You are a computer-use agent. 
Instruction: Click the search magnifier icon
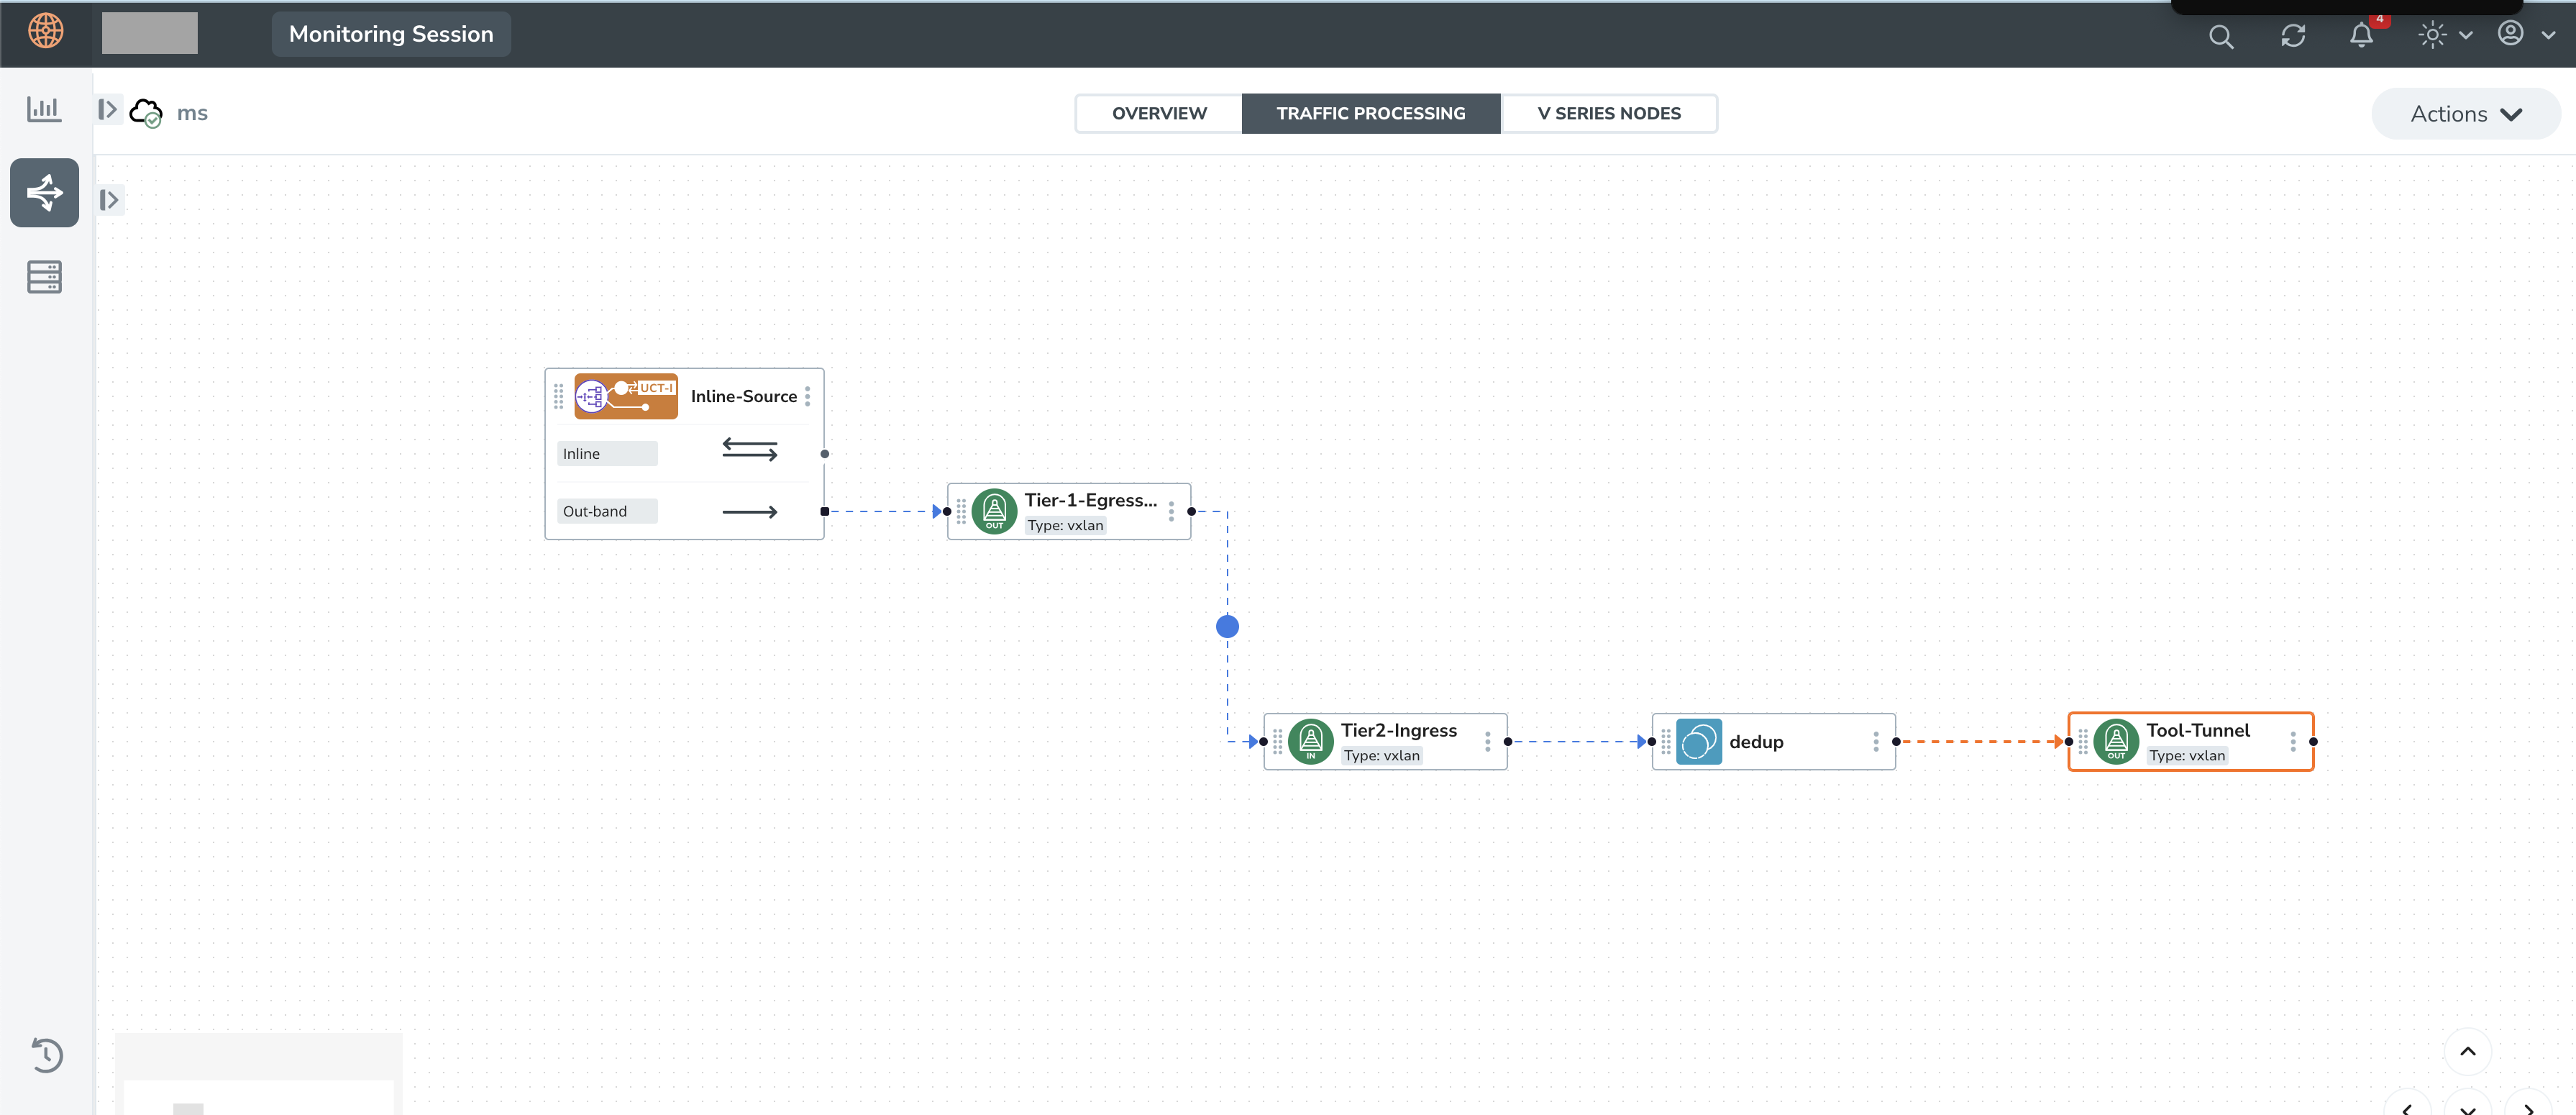(2220, 37)
